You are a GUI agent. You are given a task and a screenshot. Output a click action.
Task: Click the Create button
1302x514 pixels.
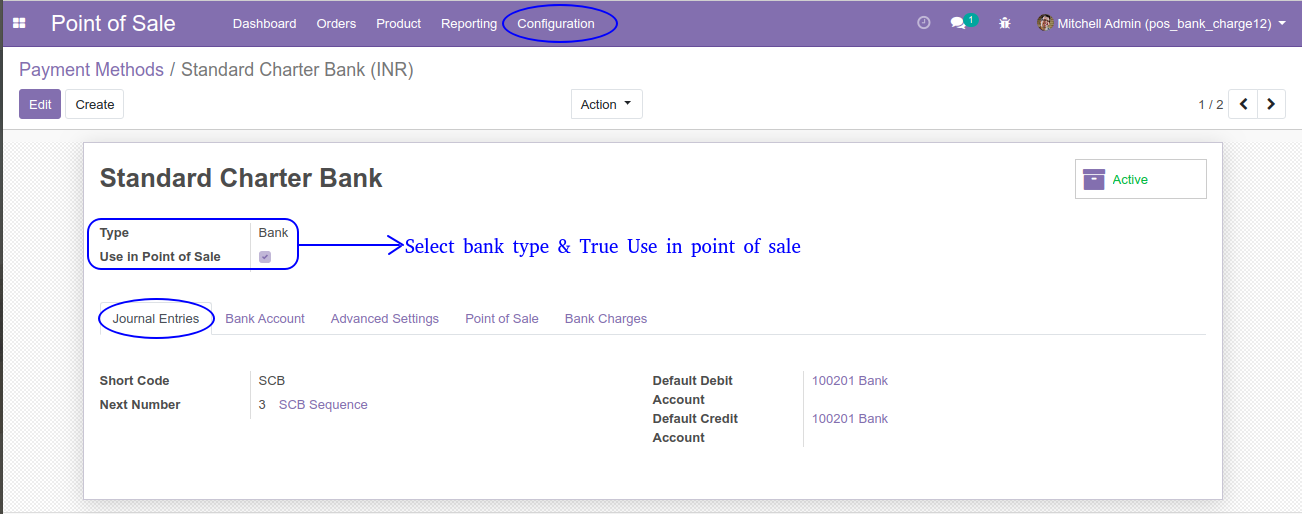tap(95, 104)
